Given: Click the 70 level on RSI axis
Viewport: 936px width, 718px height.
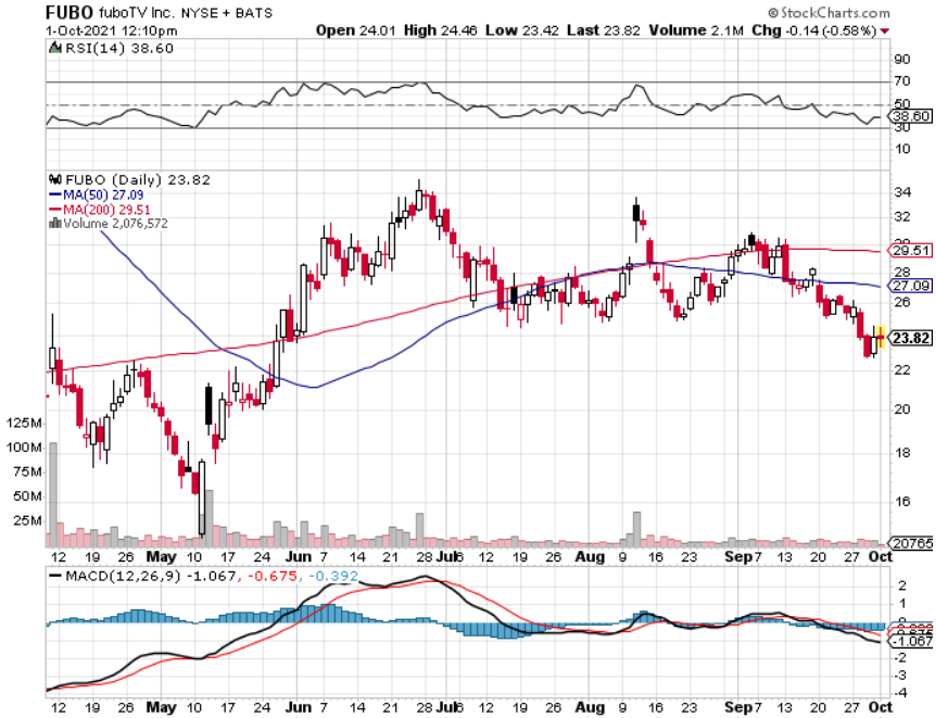Looking at the screenshot, I should [902, 81].
